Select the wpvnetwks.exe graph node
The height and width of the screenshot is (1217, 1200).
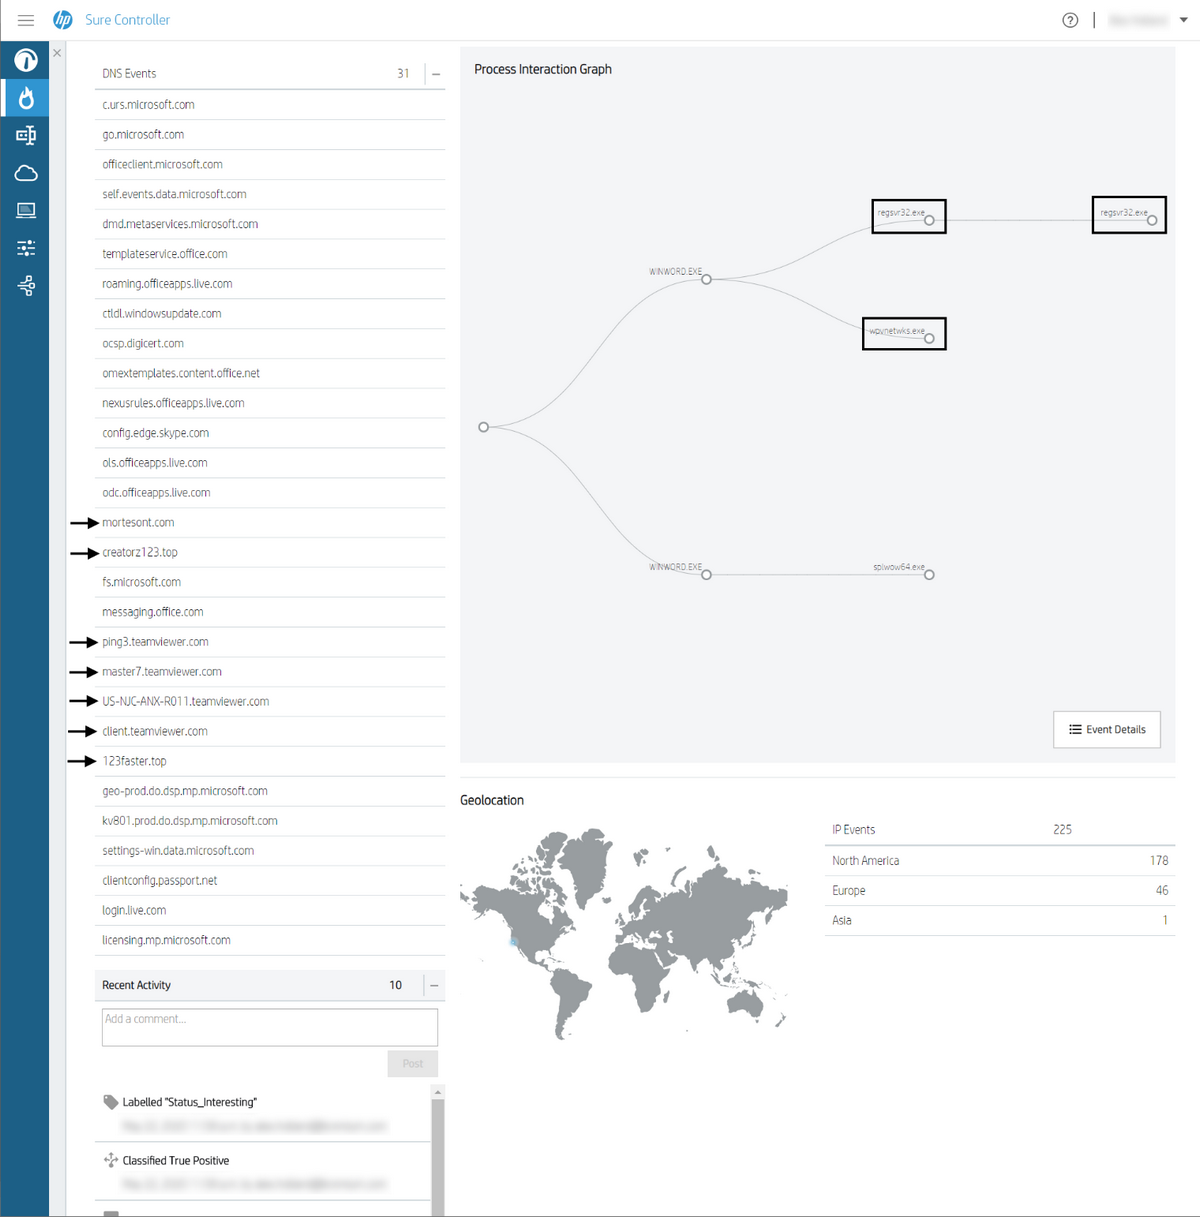(929, 338)
